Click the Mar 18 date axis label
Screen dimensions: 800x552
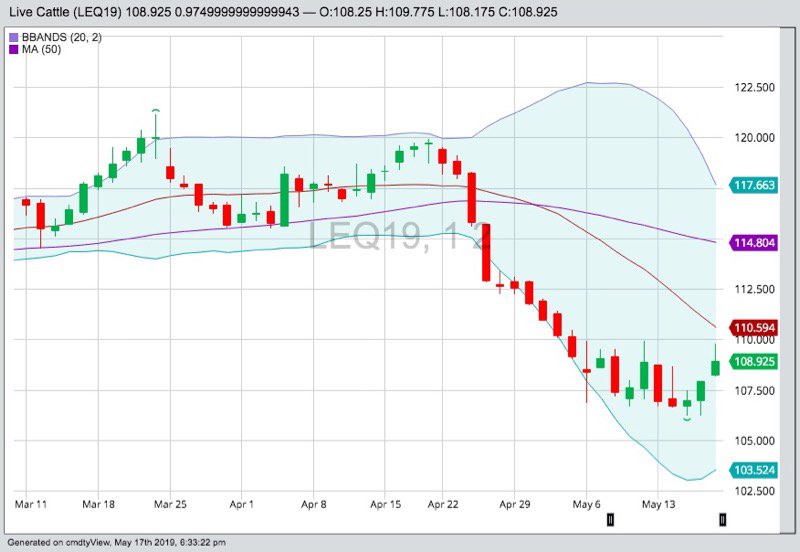click(98, 505)
